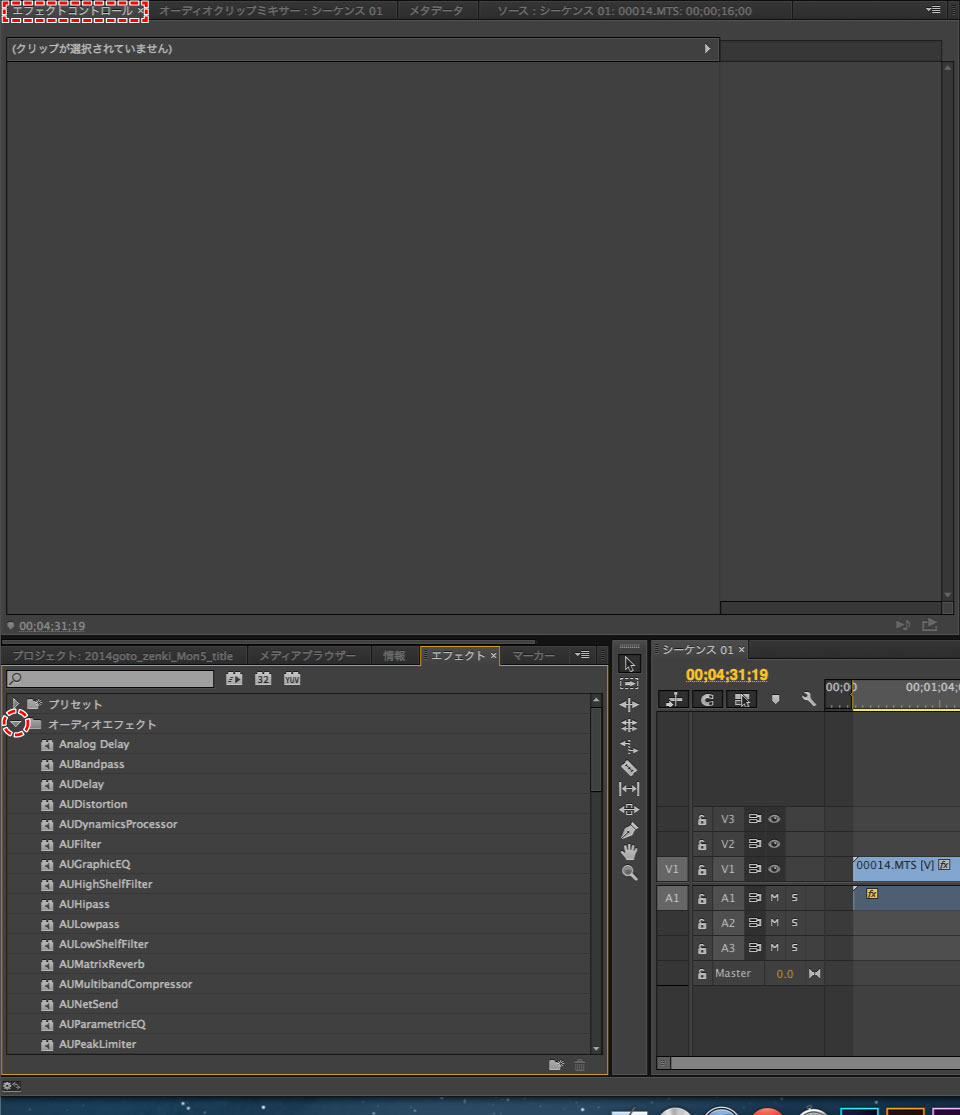Screen dimensions: 960x1115
Task: Select the Razor tool
Action: 629,768
